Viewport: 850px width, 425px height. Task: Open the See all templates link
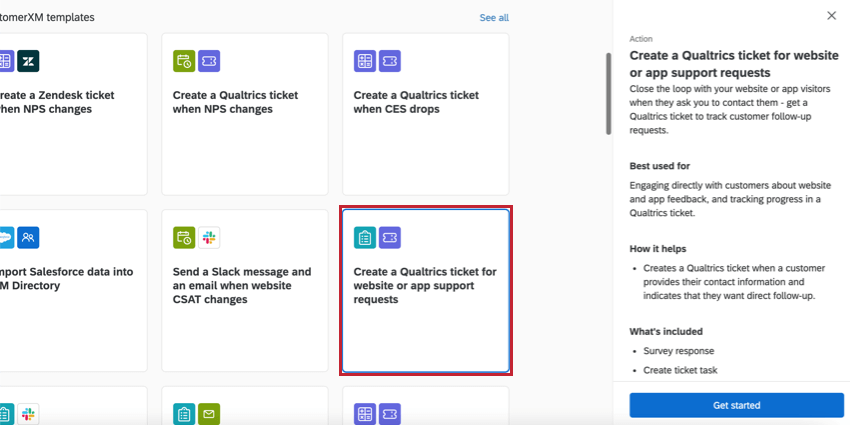pyautogui.click(x=494, y=18)
